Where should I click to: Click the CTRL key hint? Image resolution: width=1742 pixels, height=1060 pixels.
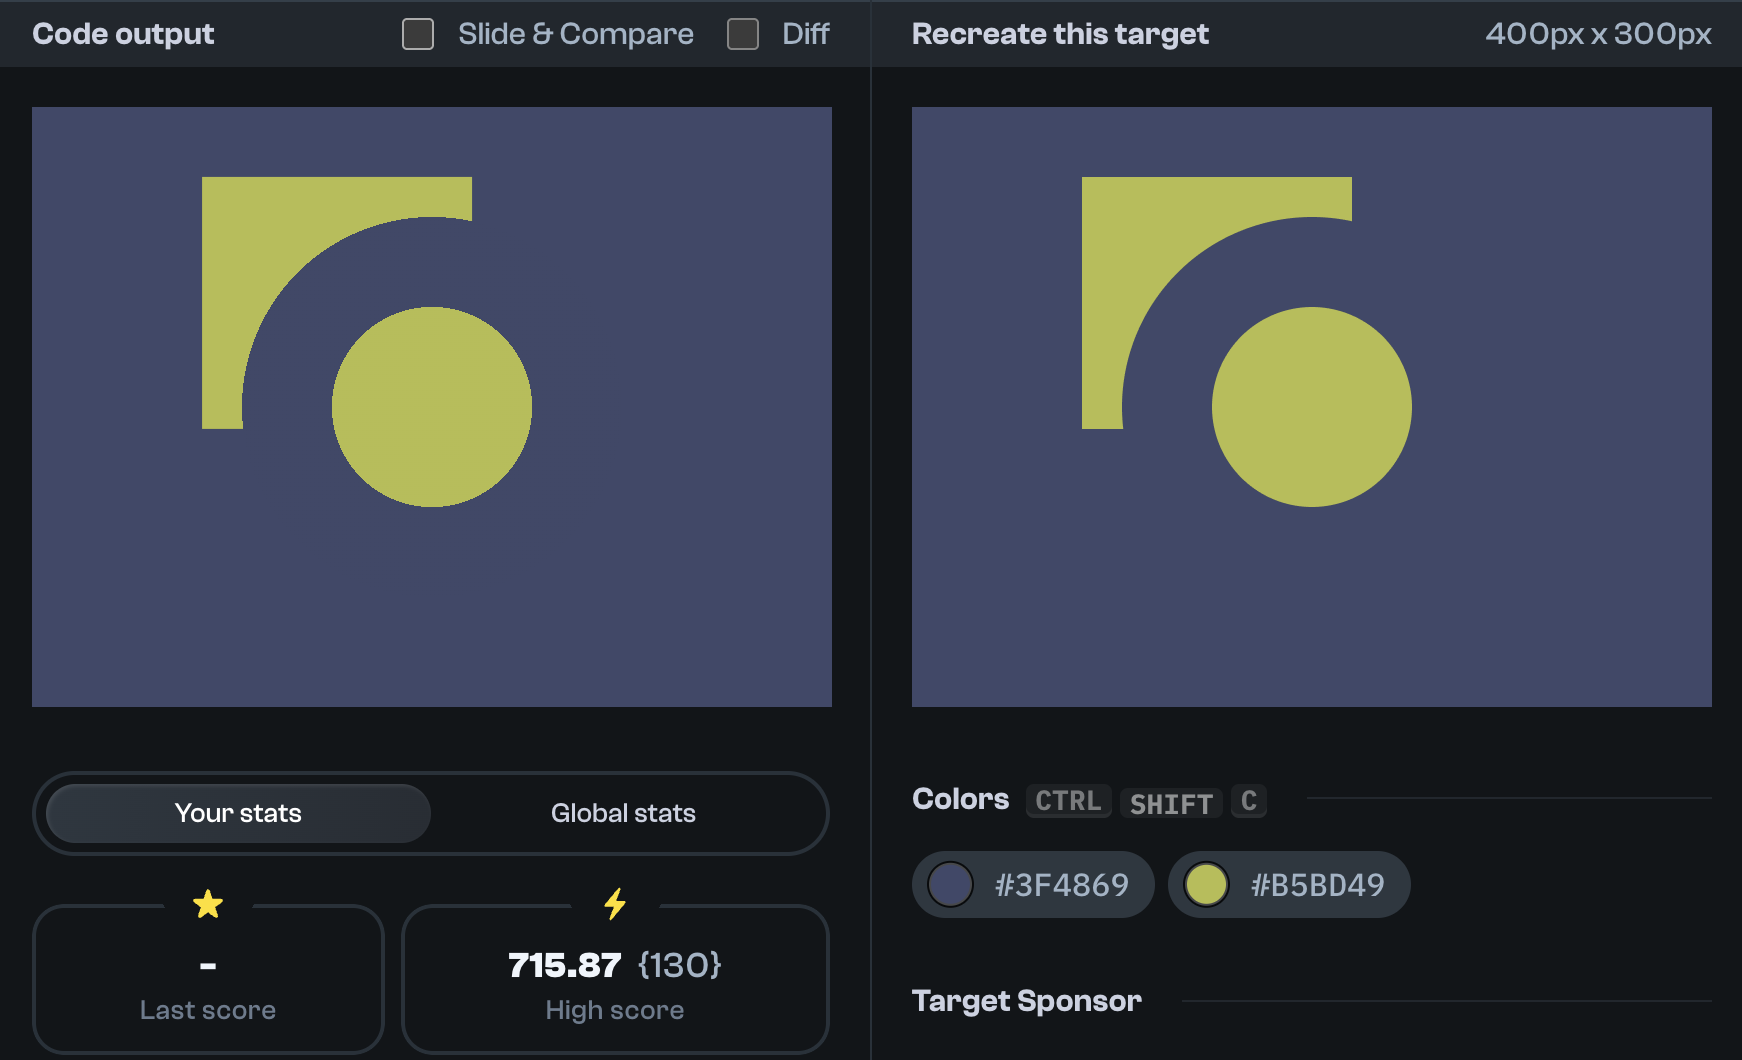(x=1068, y=801)
